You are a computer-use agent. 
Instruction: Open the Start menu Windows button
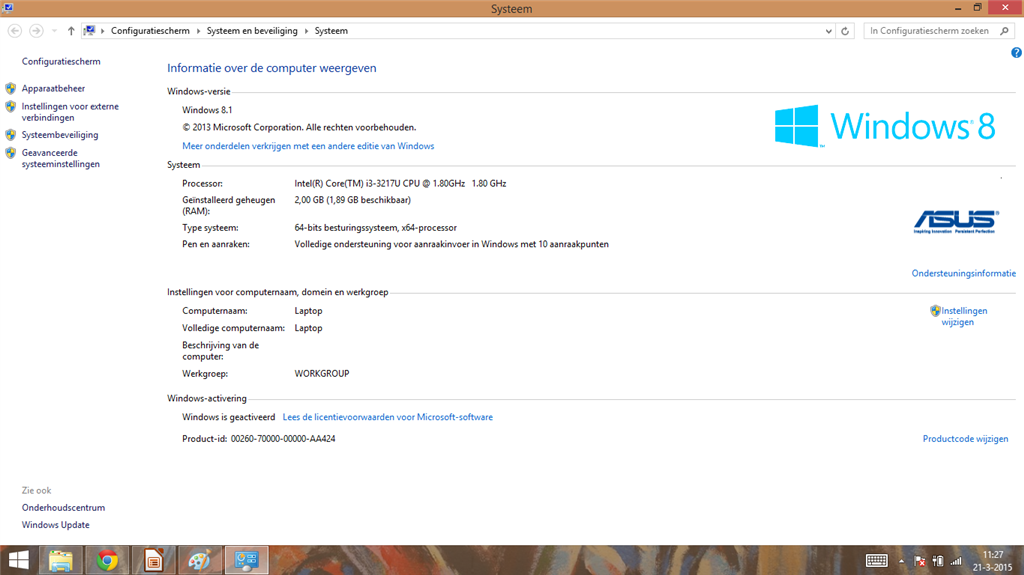click(18, 560)
